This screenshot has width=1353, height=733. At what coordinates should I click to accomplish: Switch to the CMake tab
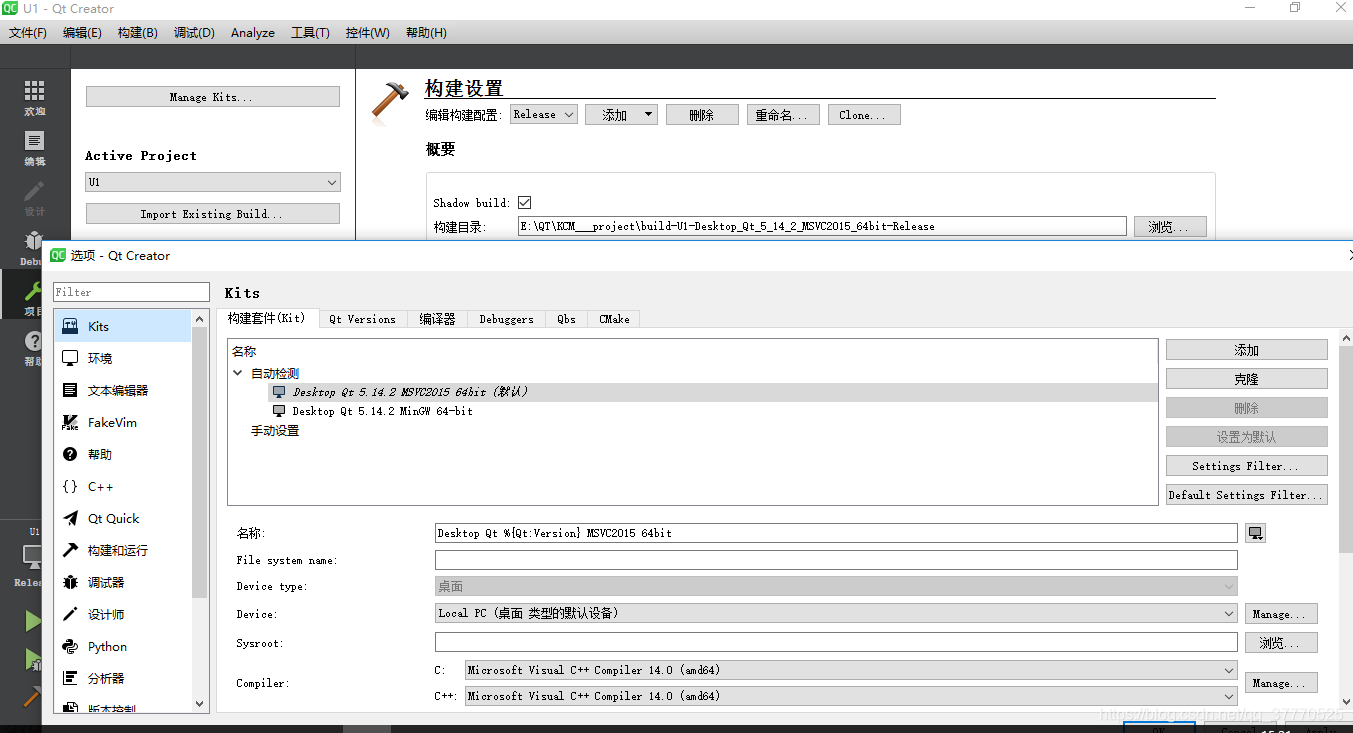614,319
